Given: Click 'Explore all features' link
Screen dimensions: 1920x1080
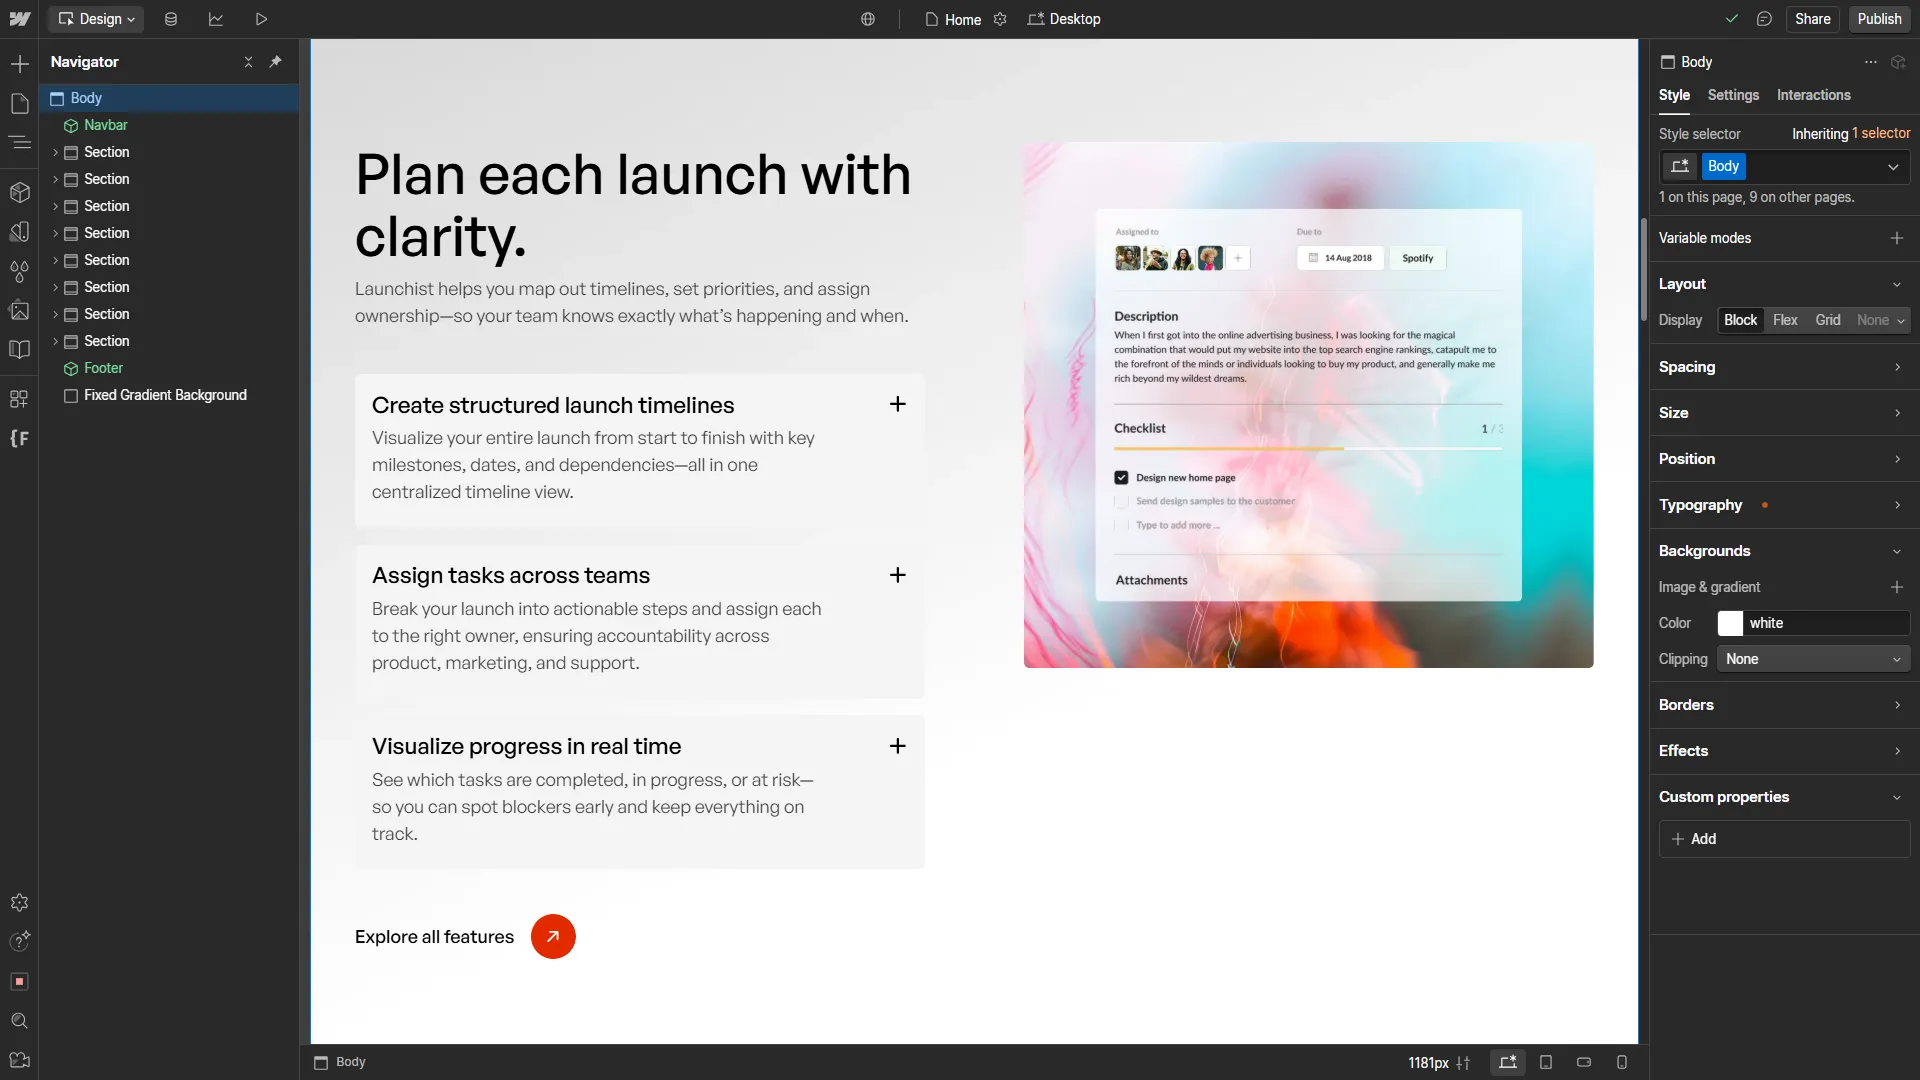Looking at the screenshot, I should (x=465, y=937).
